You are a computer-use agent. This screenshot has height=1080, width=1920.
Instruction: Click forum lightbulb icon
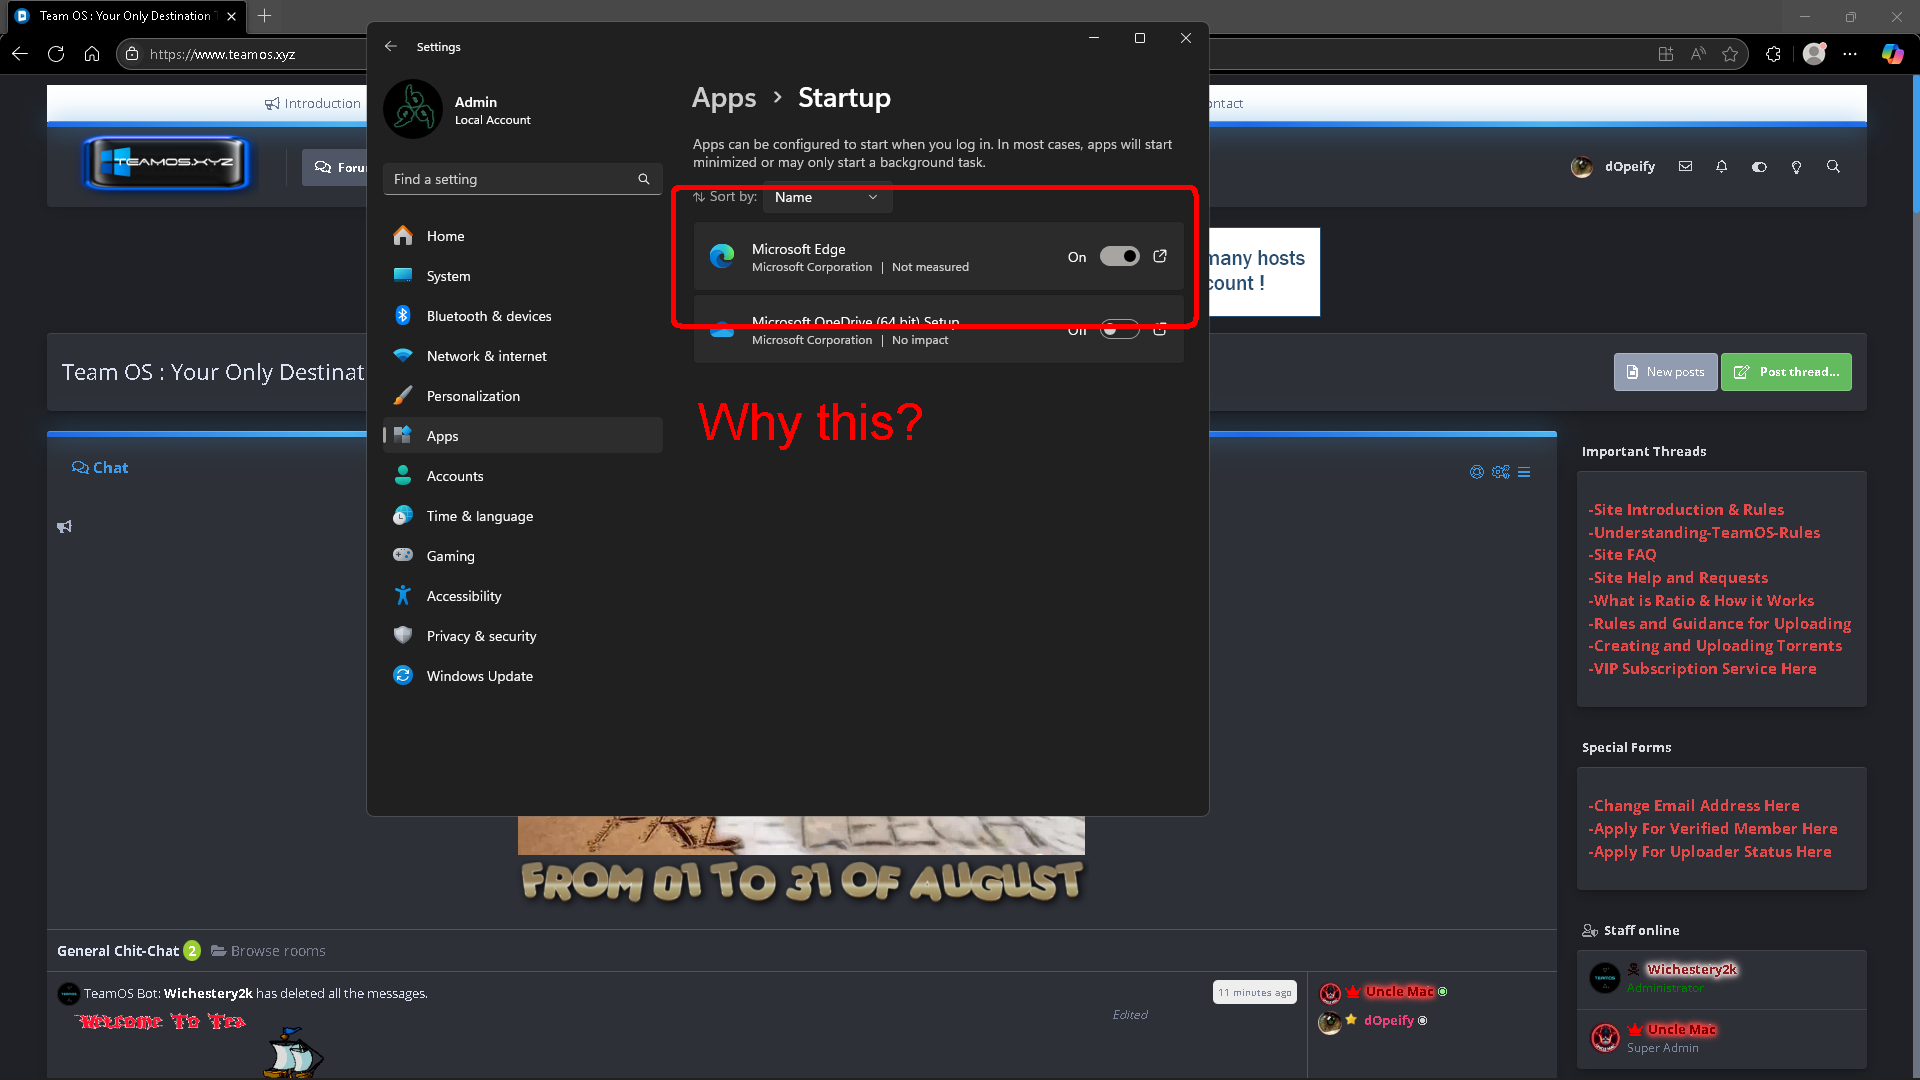1796,167
